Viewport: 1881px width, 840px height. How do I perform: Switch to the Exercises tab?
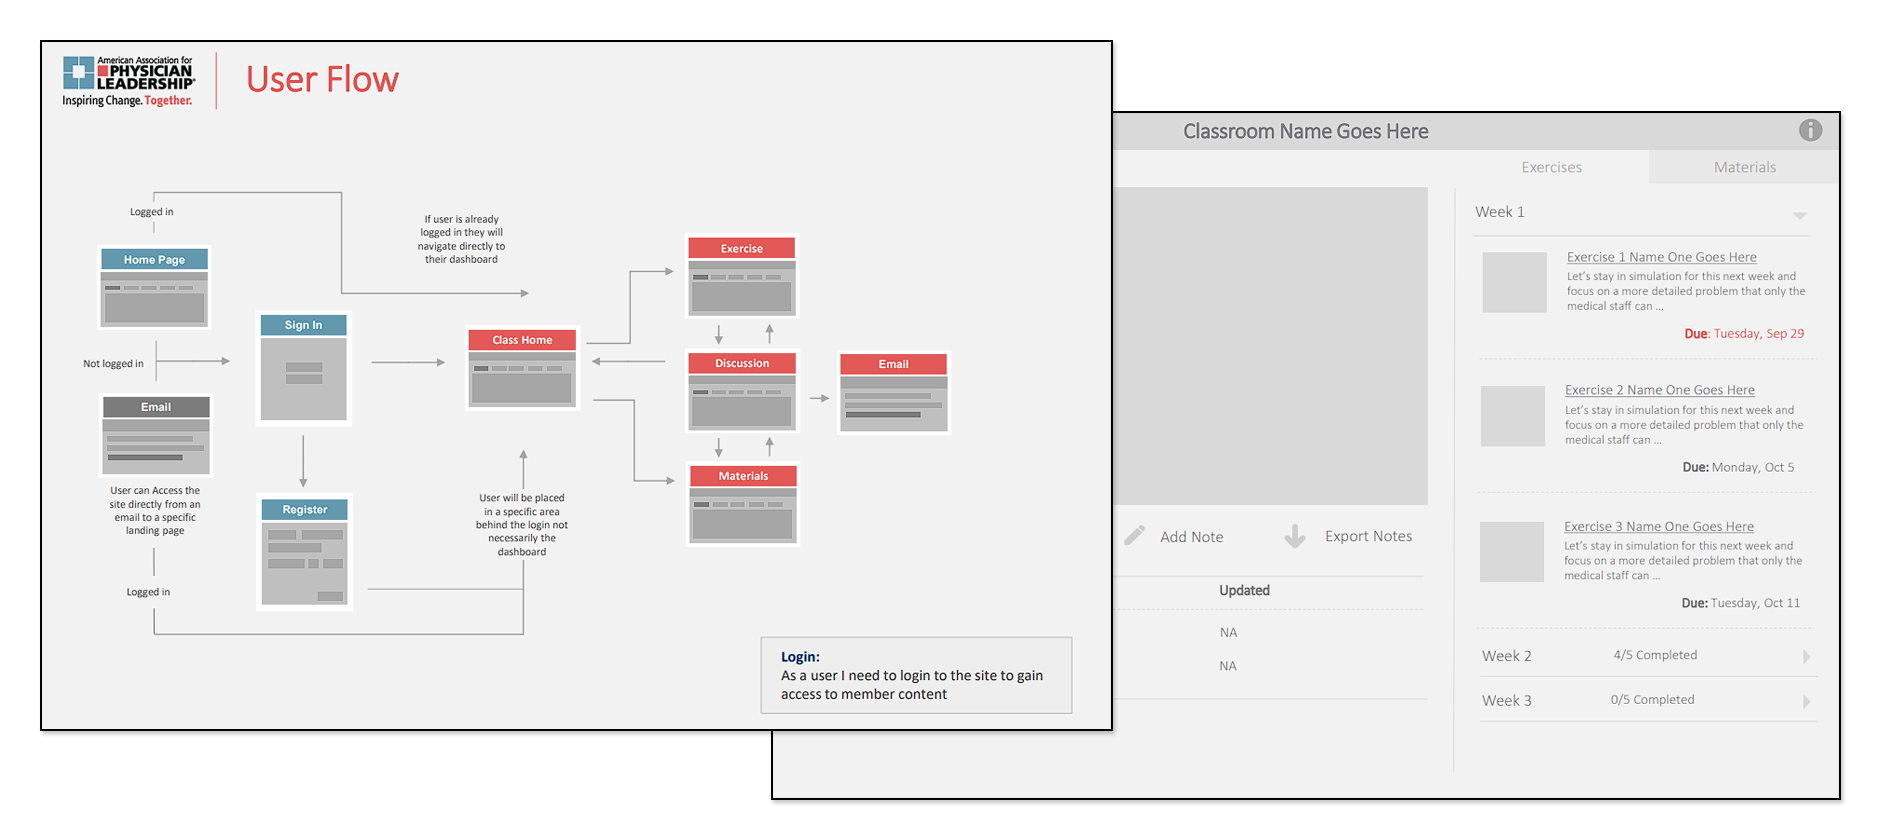(x=1551, y=167)
